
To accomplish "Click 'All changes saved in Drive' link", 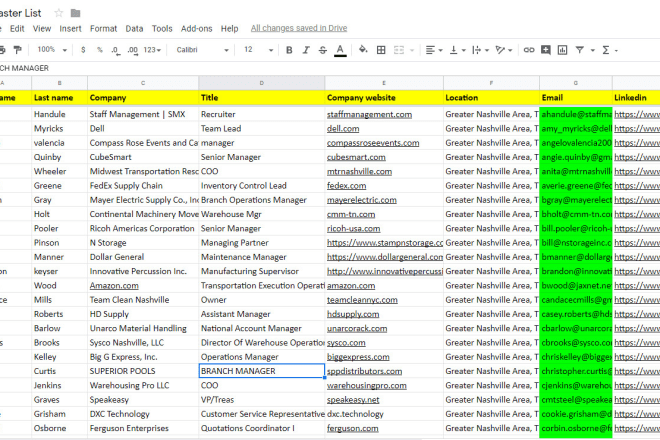I will click(x=299, y=28).
